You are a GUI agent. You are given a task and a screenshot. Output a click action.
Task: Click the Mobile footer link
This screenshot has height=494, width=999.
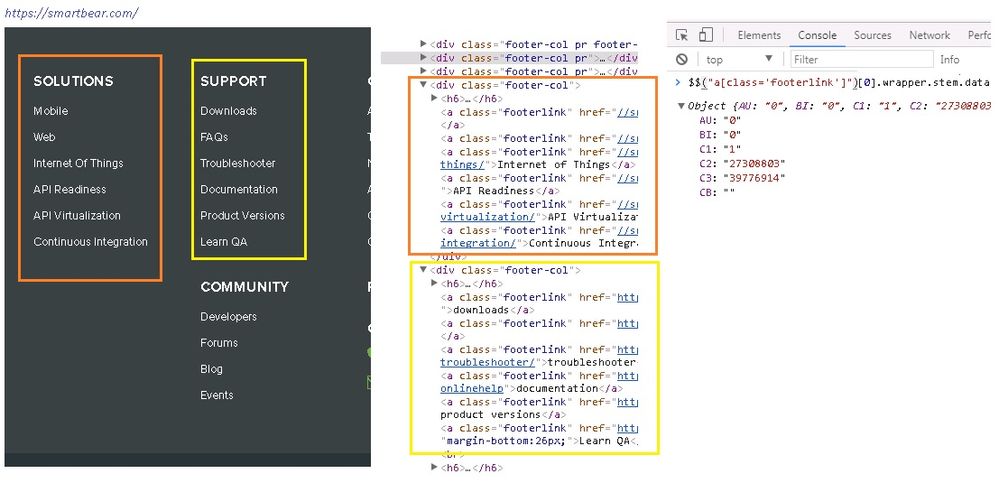click(x=50, y=111)
